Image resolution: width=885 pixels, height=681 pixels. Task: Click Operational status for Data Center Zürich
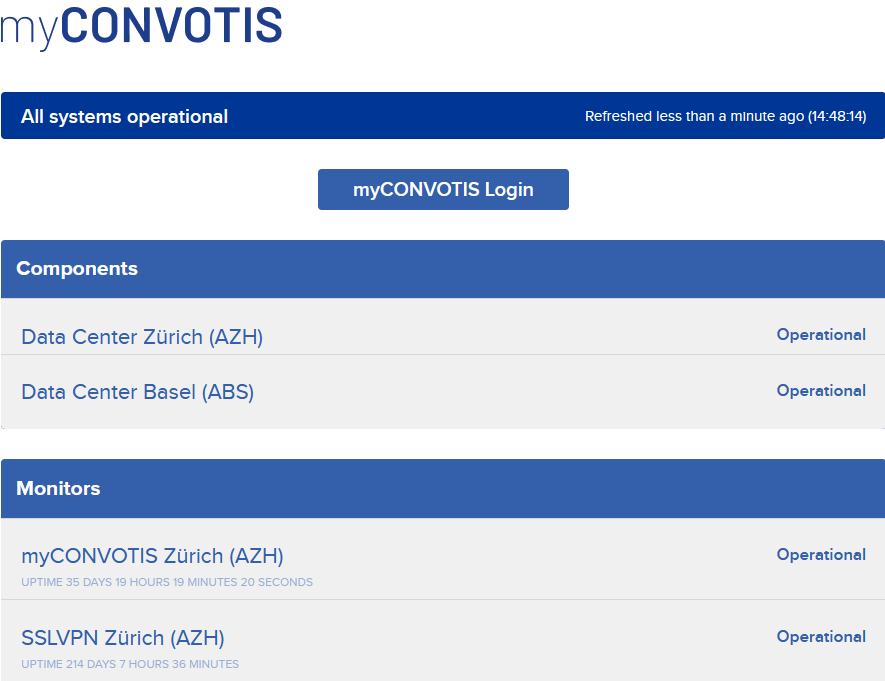(x=821, y=335)
